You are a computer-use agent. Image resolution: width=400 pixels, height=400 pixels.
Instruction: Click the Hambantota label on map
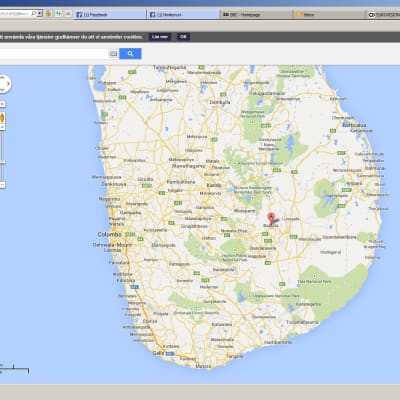tap(278, 342)
